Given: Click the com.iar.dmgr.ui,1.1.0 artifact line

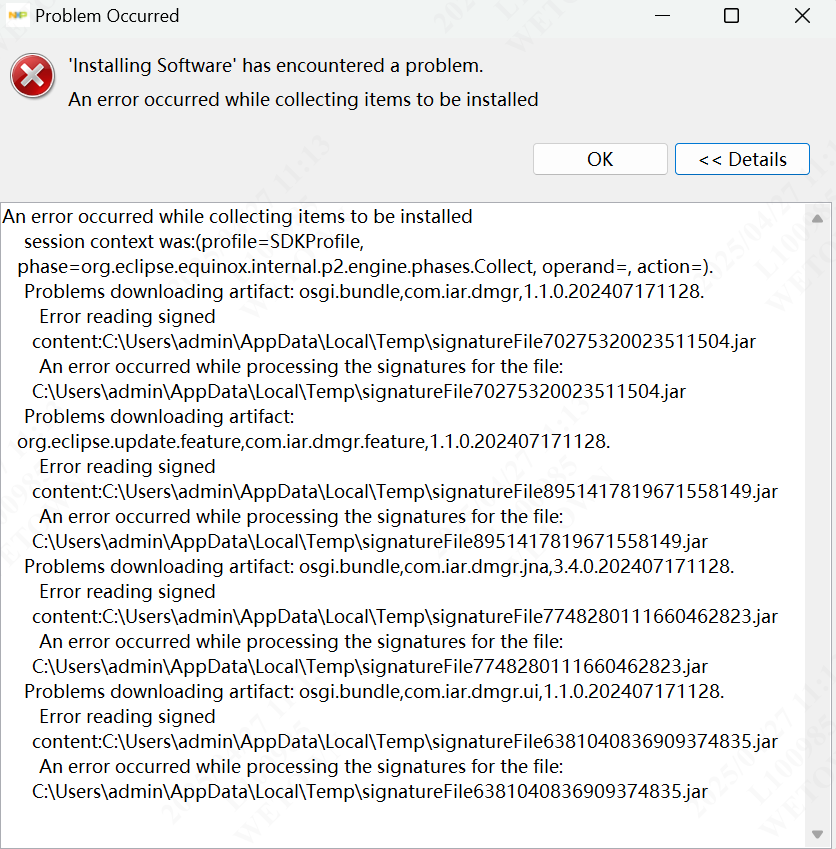Looking at the screenshot, I should pyautogui.click(x=374, y=692).
